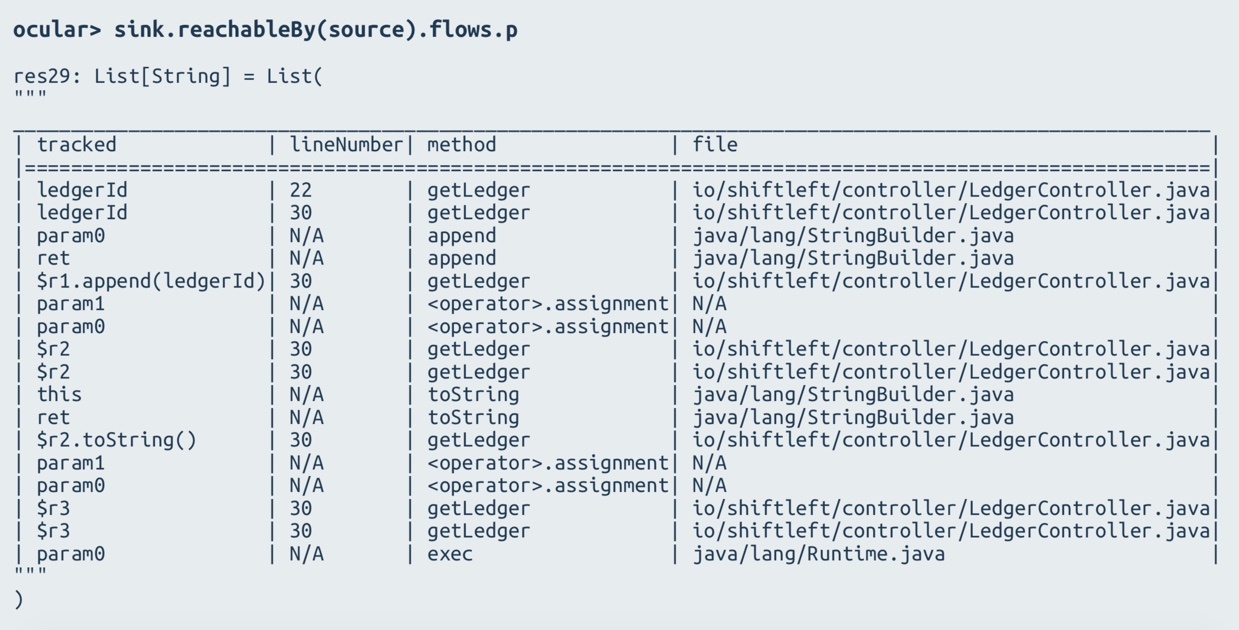Click the exec method cell

point(450,553)
